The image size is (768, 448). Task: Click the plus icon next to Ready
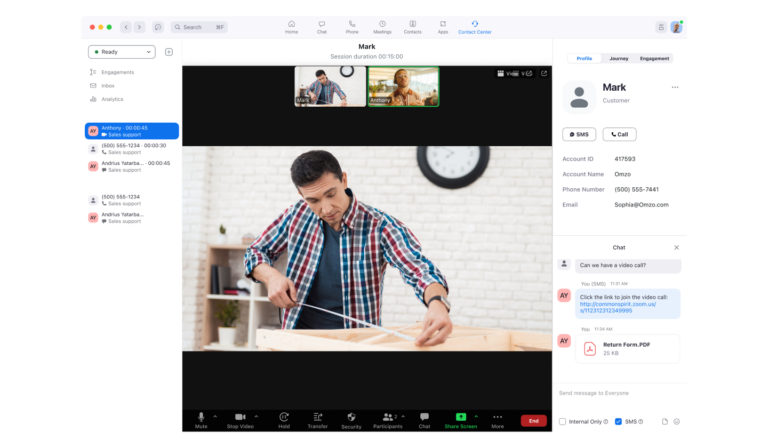pyautogui.click(x=168, y=52)
